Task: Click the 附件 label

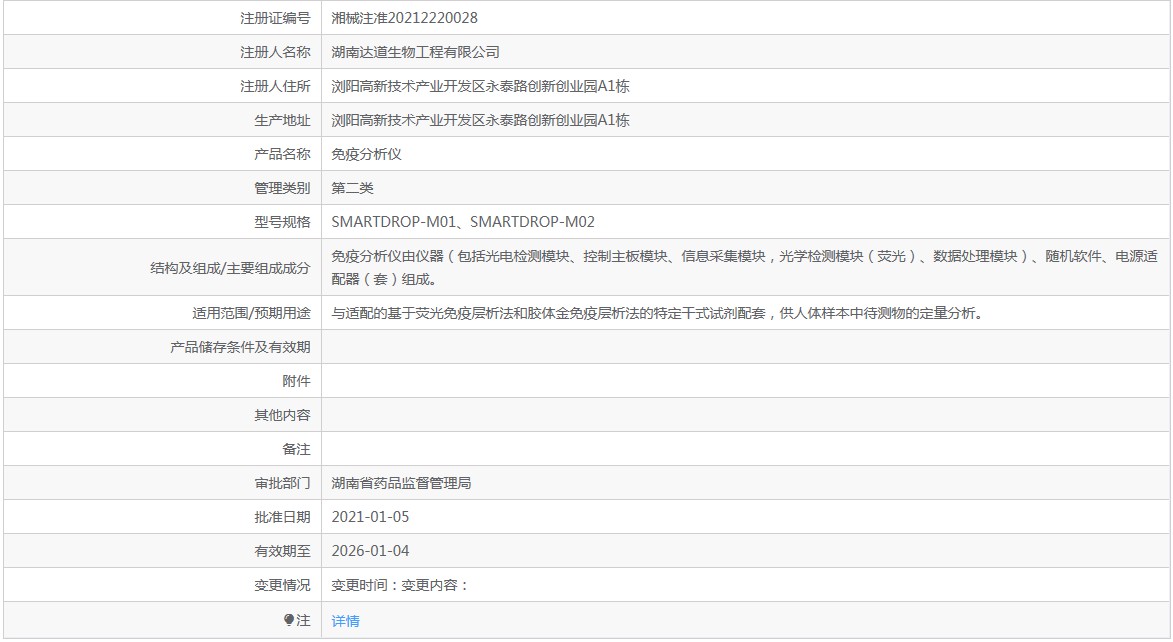Action: click(x=296, y=381)
